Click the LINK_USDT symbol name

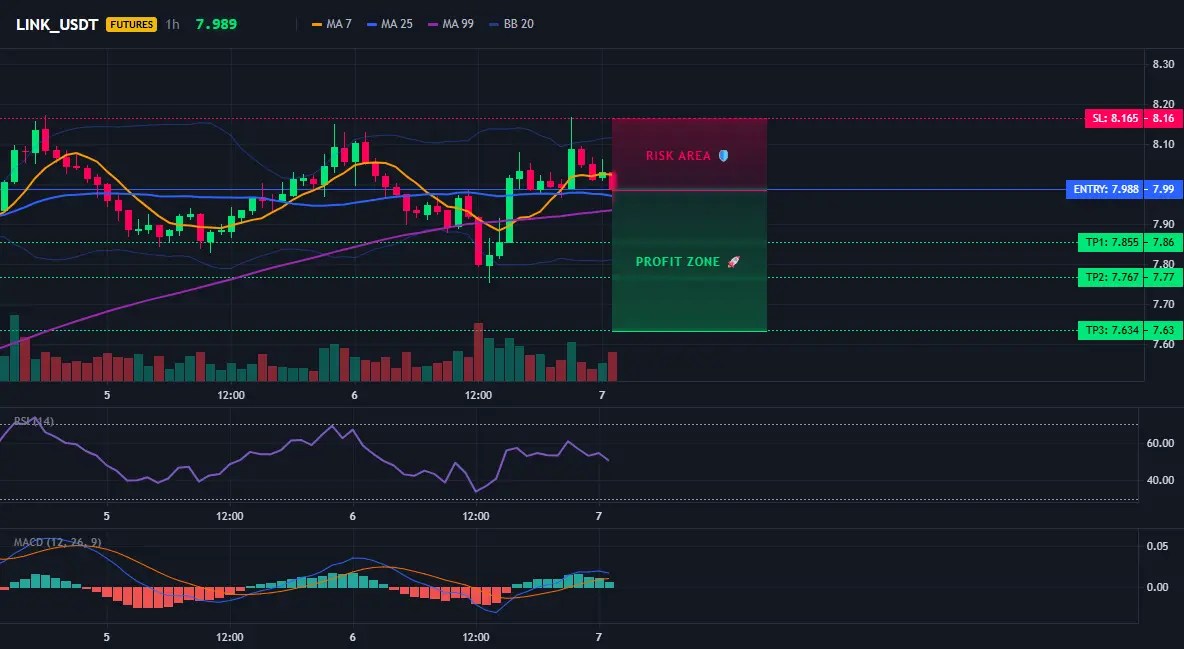[57, 24]
